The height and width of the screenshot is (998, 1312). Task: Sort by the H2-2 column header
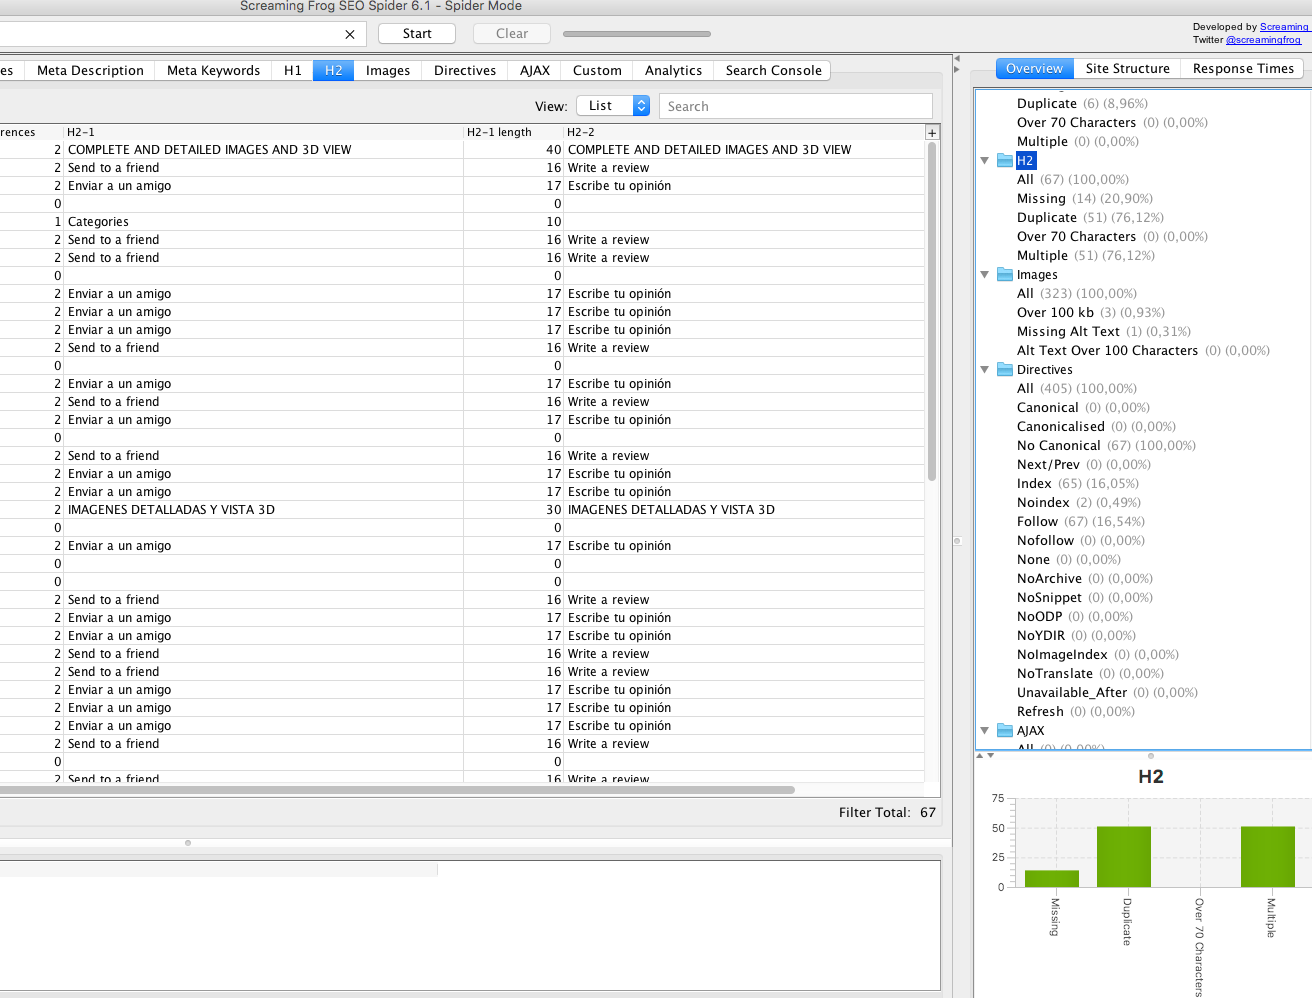pyautogui.click(x=744, y=132)
